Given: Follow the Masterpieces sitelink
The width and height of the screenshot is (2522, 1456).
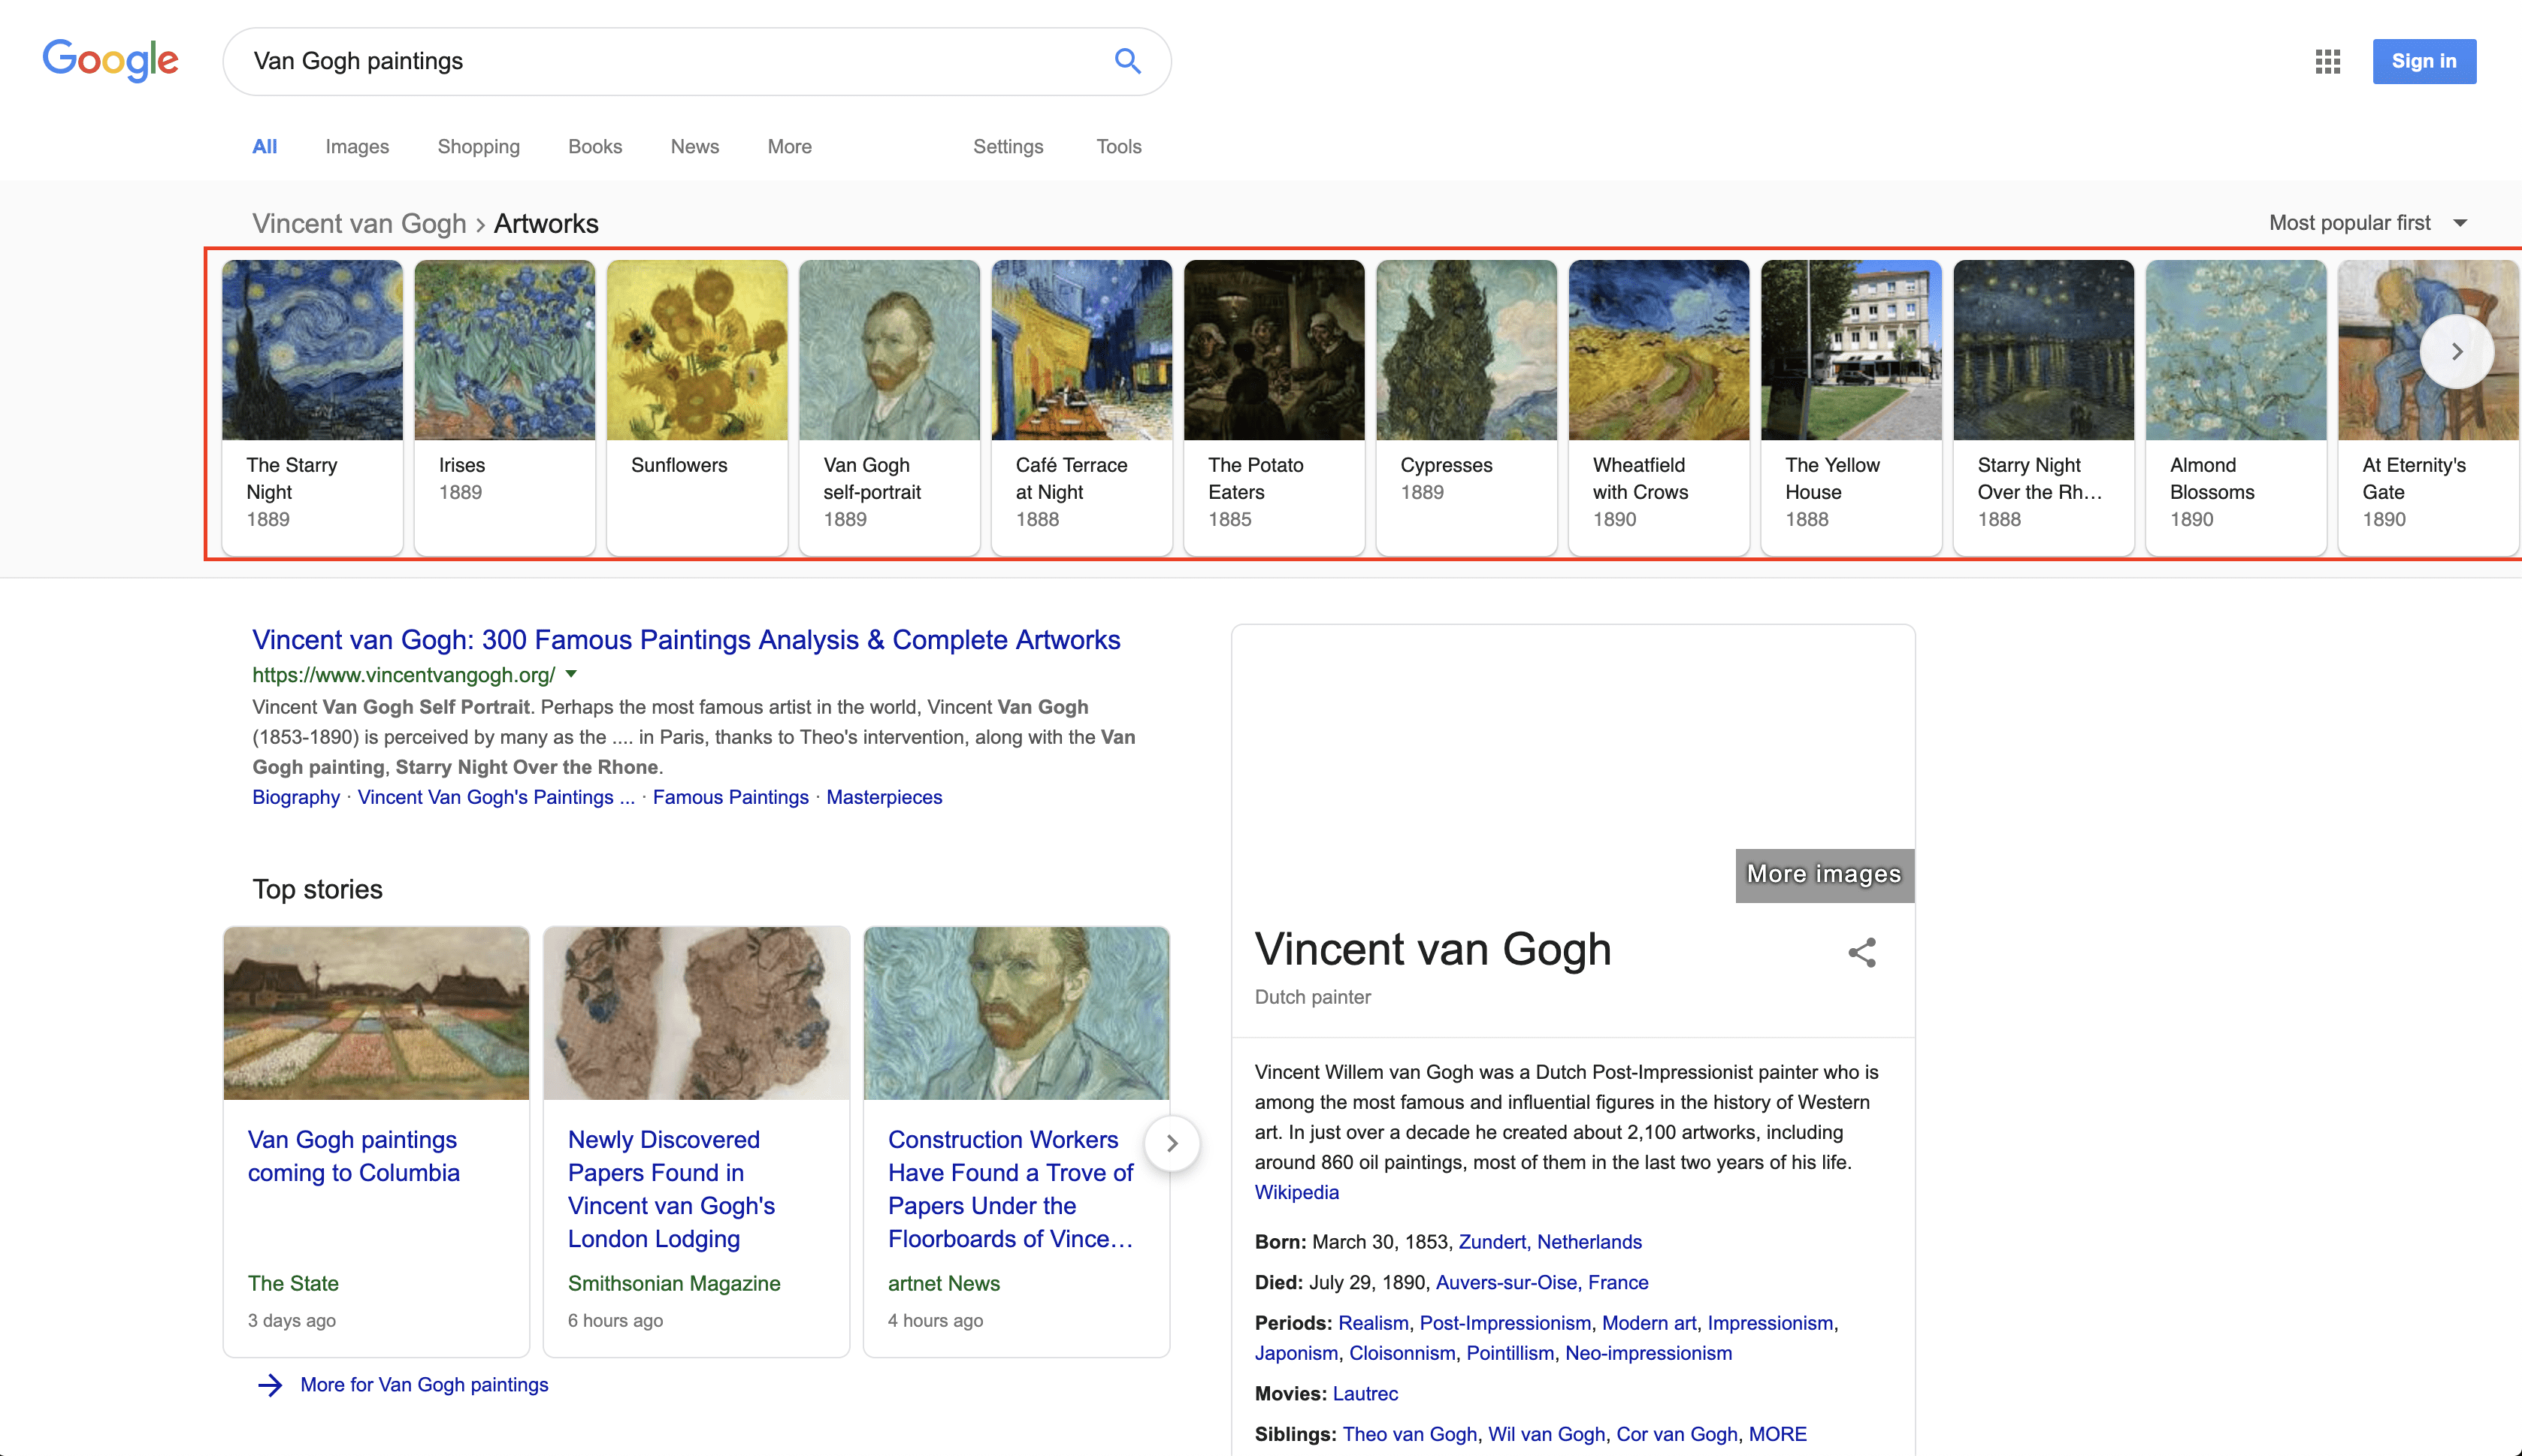Looking at the screenshot, I should pos(884,797).
